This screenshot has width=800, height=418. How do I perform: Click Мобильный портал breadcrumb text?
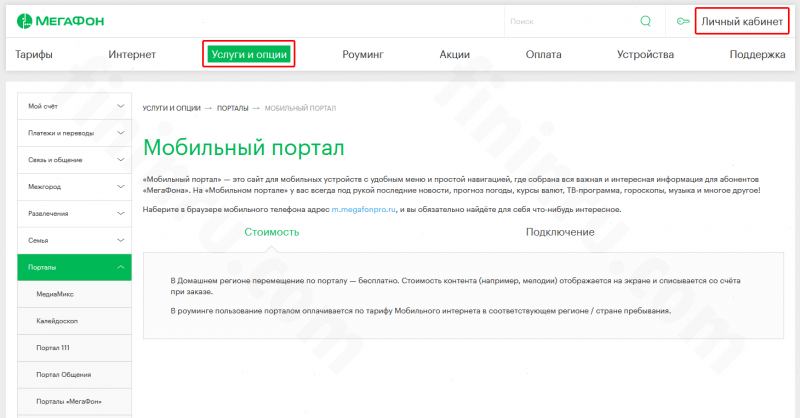(x=300, y=108)
